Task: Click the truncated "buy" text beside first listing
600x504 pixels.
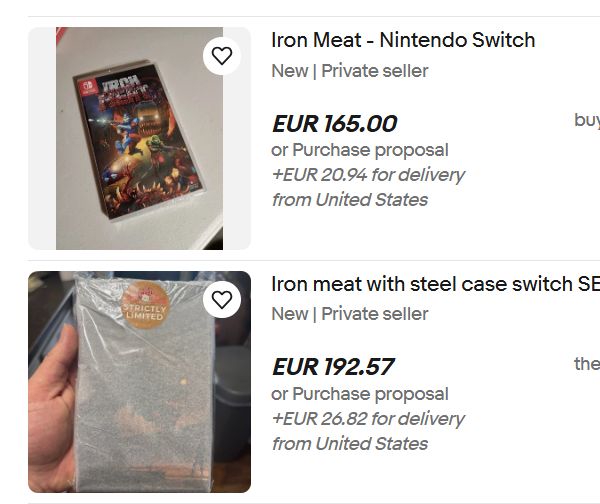Action: point(587,120)
